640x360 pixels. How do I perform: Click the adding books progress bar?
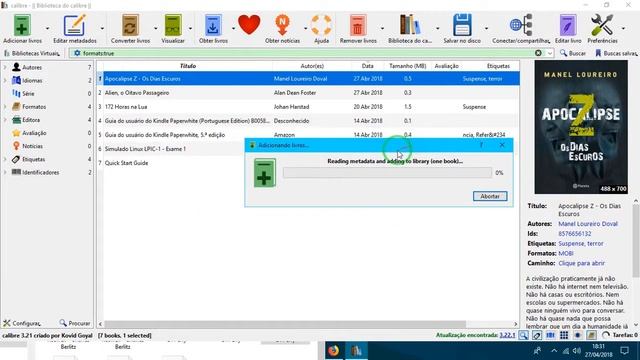(387, 173)
